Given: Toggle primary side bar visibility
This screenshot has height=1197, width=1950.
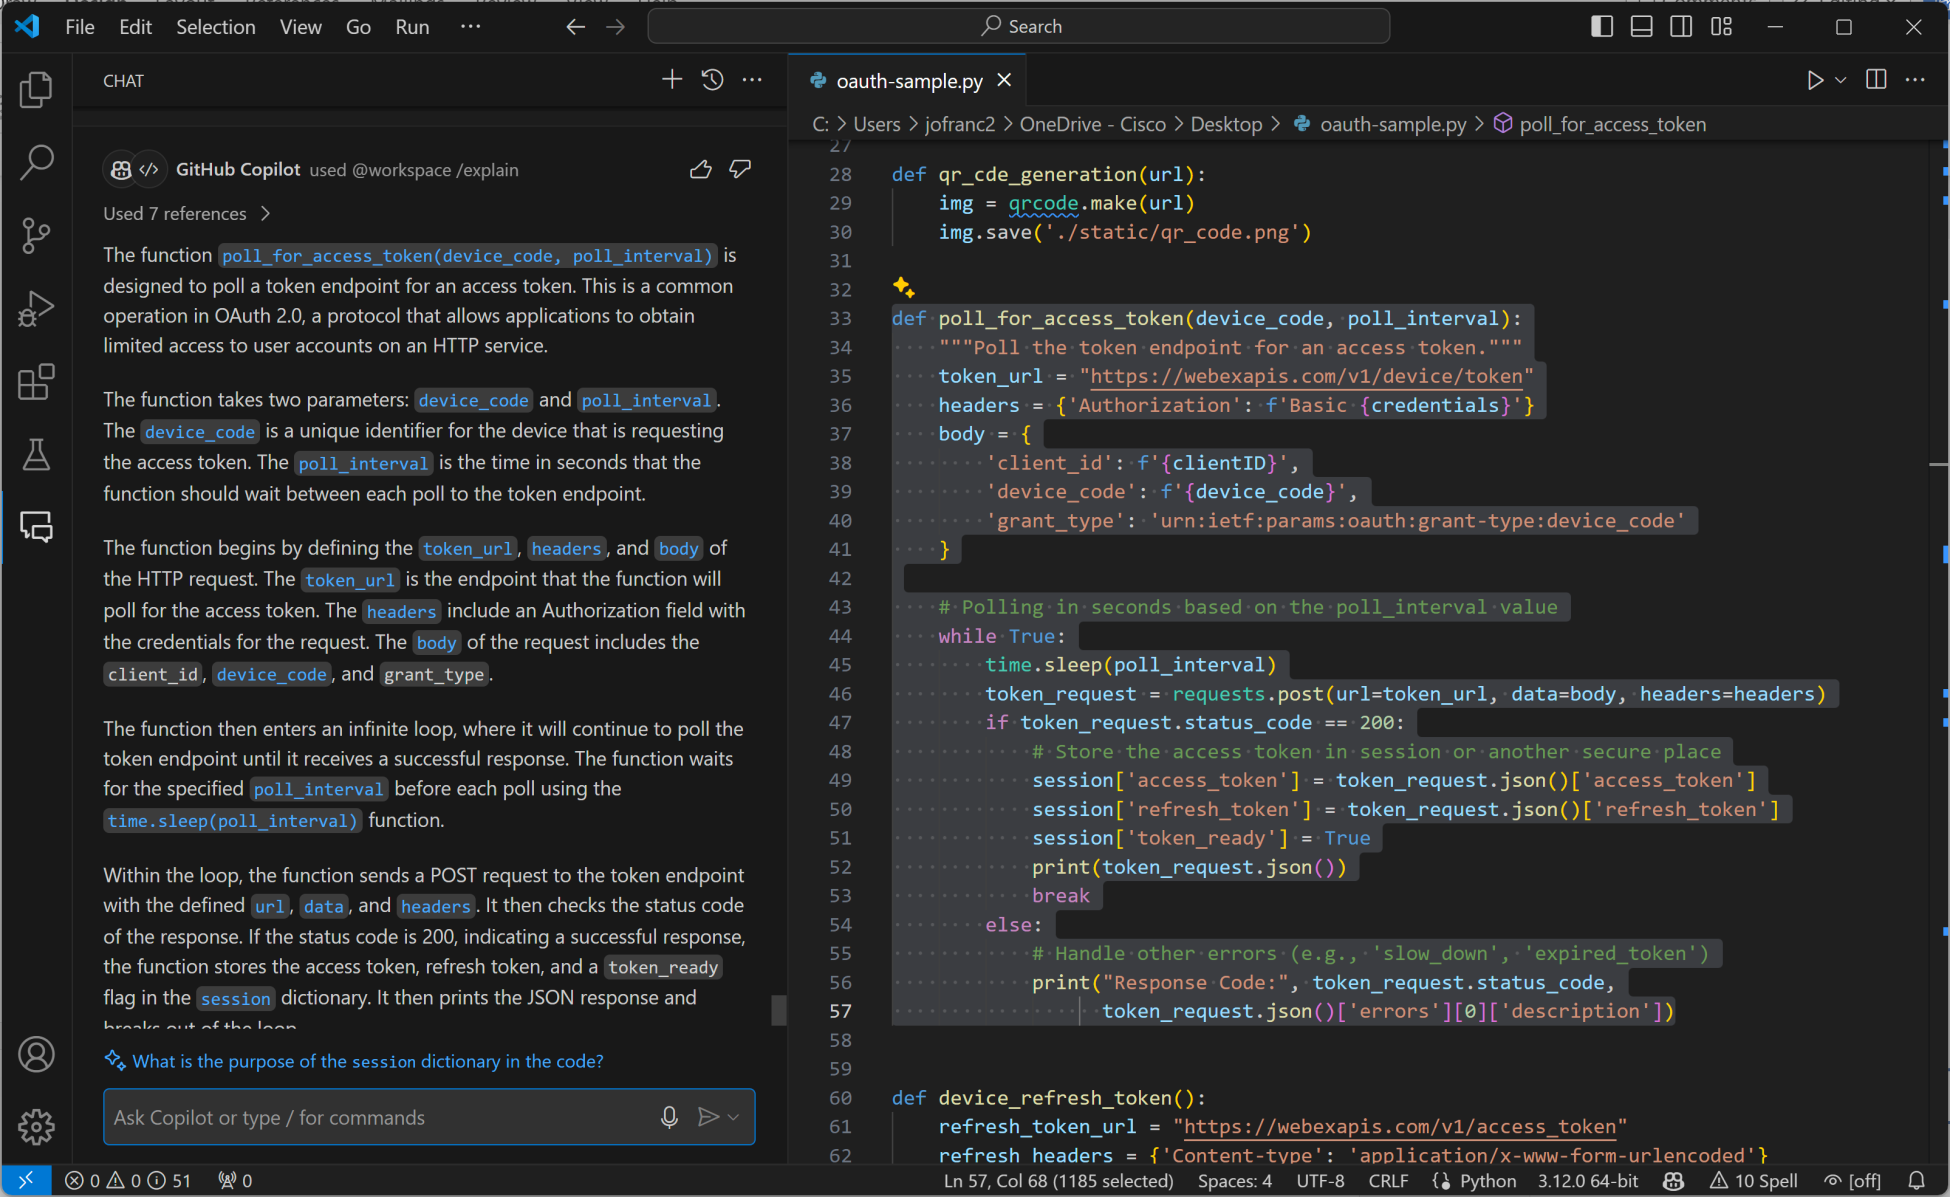Looking at the screenshot, I should click(1602, 27).
